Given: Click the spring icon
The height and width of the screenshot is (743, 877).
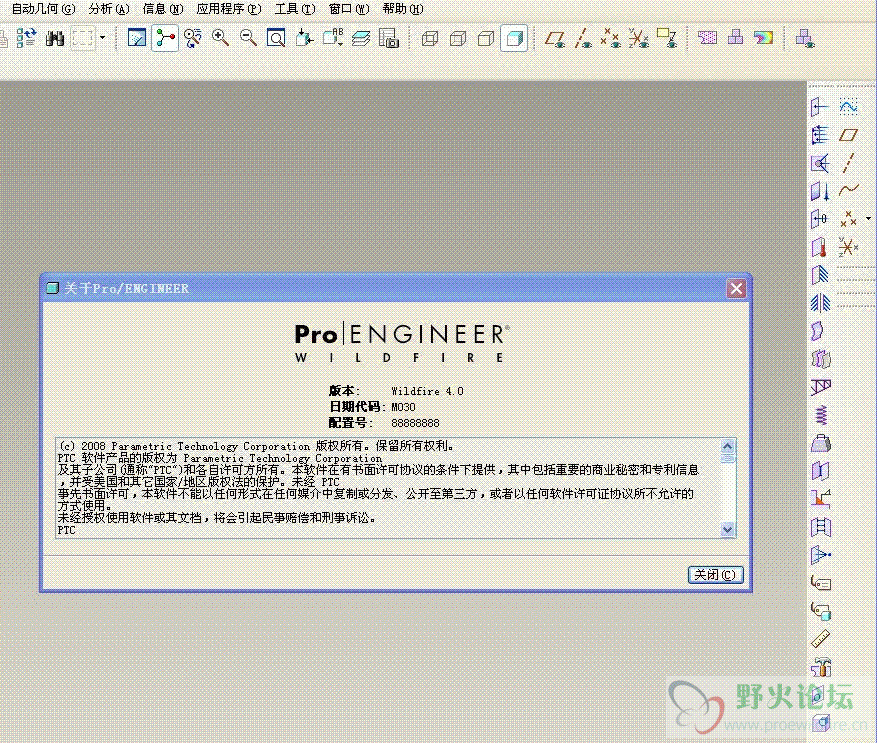Looking at the screenshot, I should [x=820, y=415].
